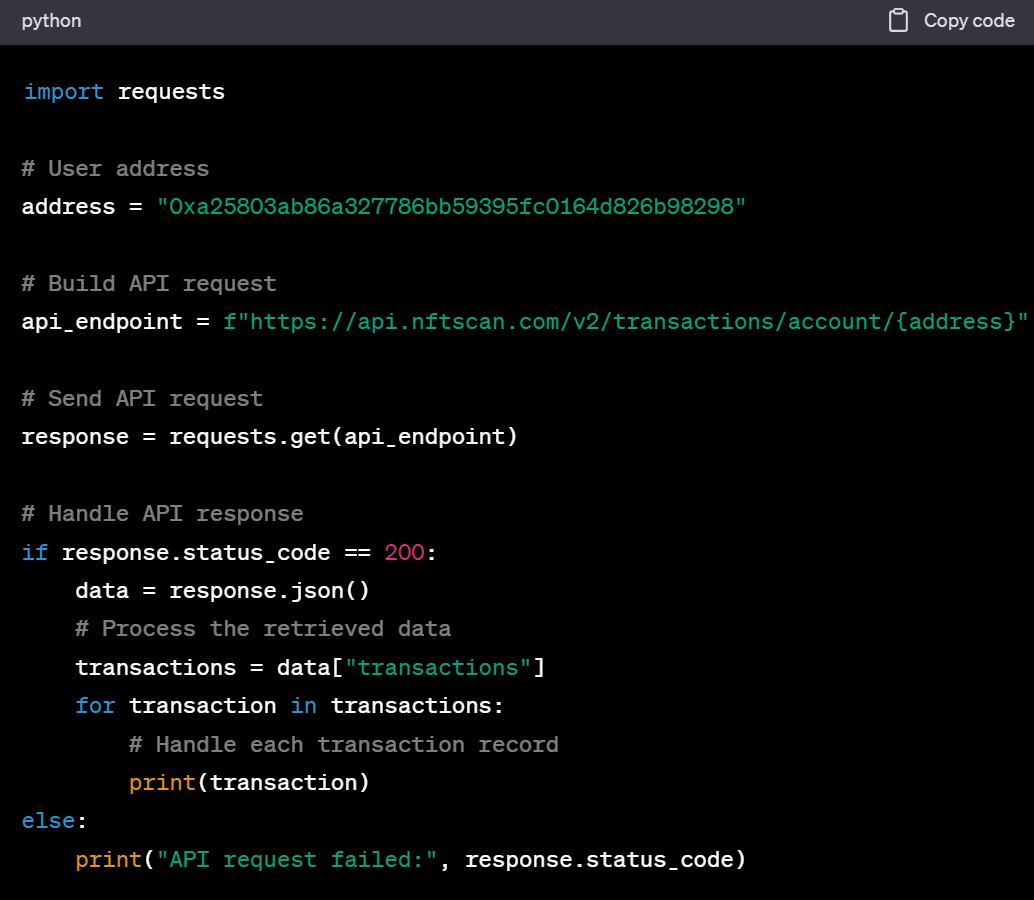Screen dimensions: 1034x900
Task: Click the '# Handle API response' comment
Action: point(162,514)
